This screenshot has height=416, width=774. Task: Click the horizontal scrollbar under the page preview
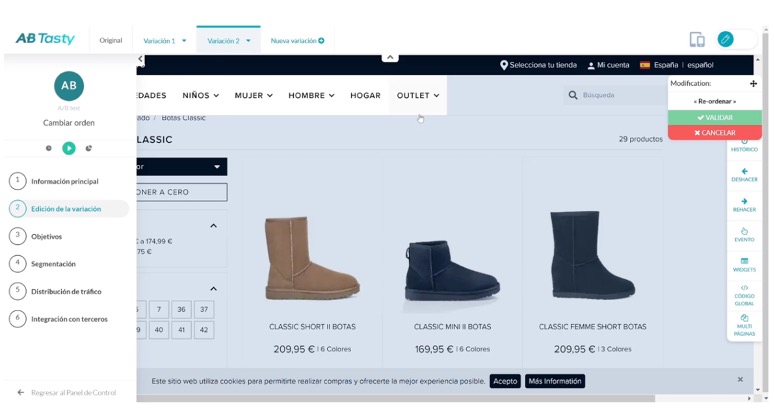click(x=395, y=398)
